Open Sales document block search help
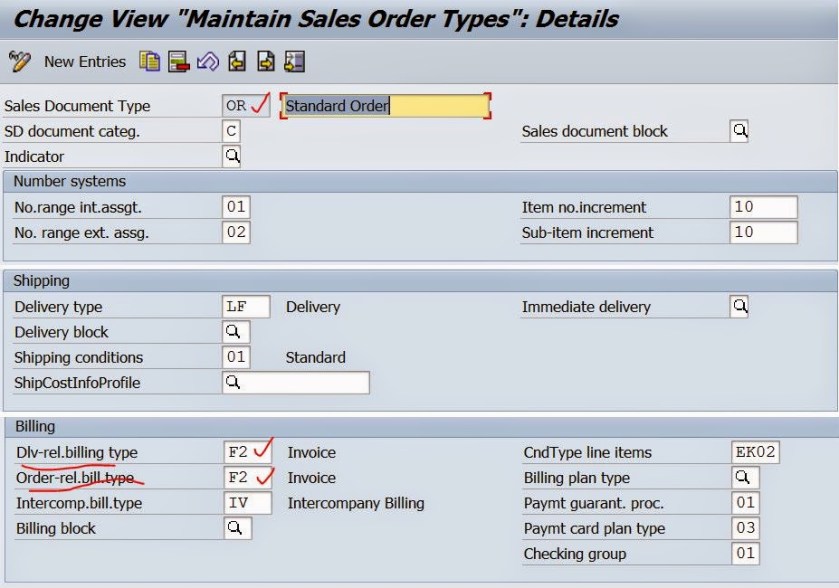 click(739, 131)
